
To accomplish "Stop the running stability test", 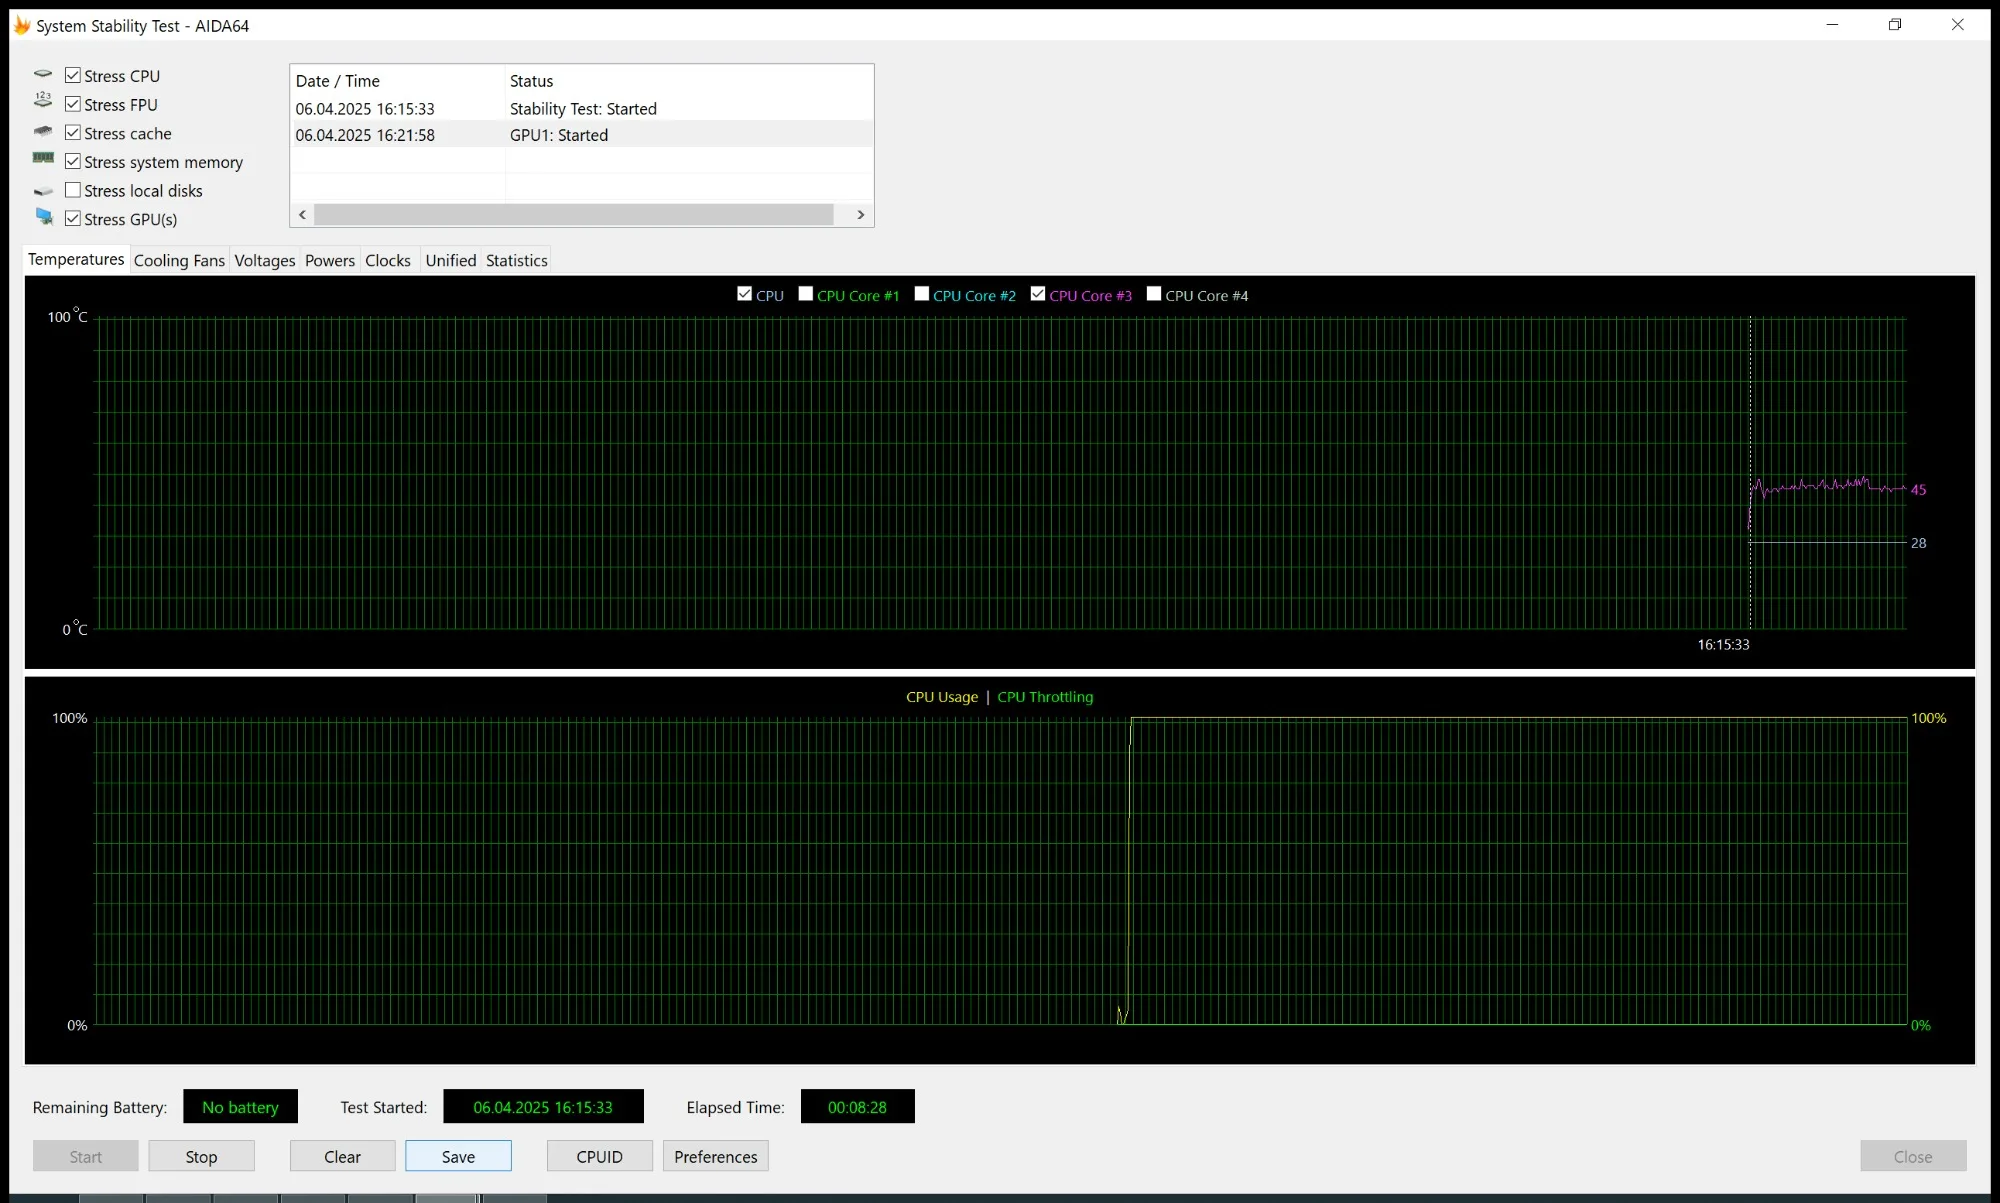I will pyautogui.click(x=201, y=1156).
